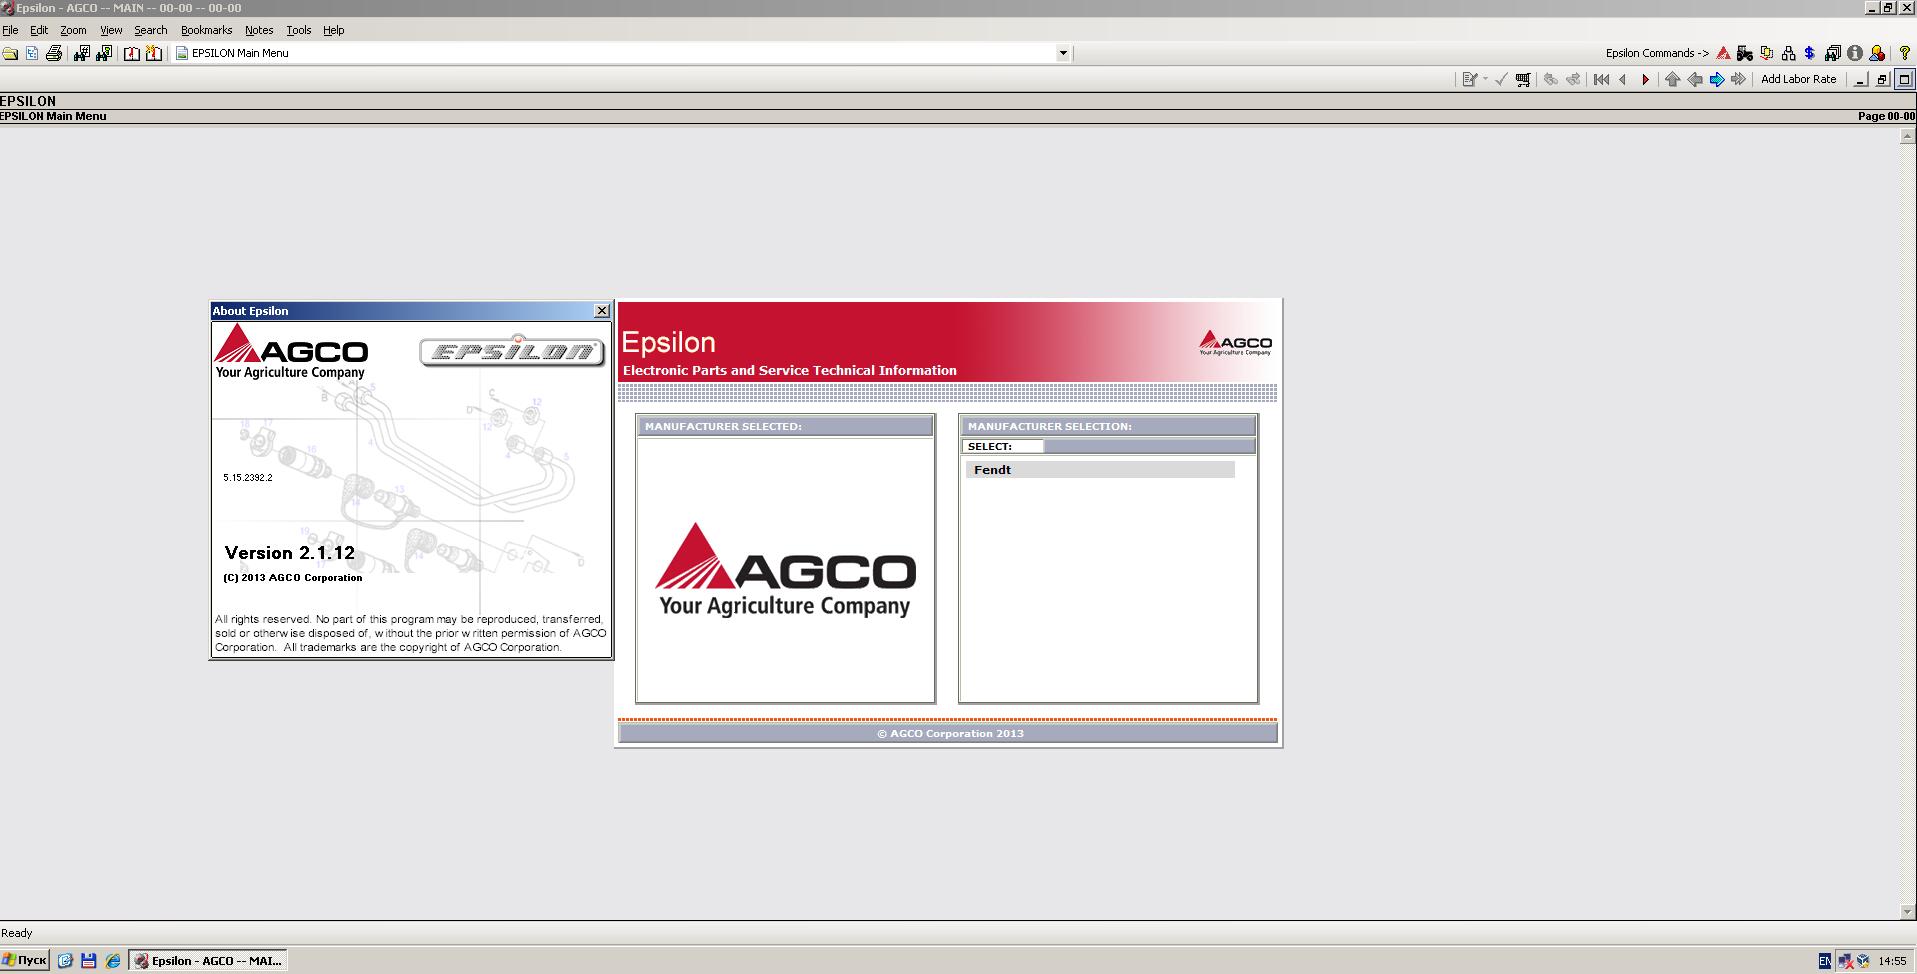This screenshot has height=974, width=1917.
Task: Open the Help menu
Action: click(x=333, y=30)
